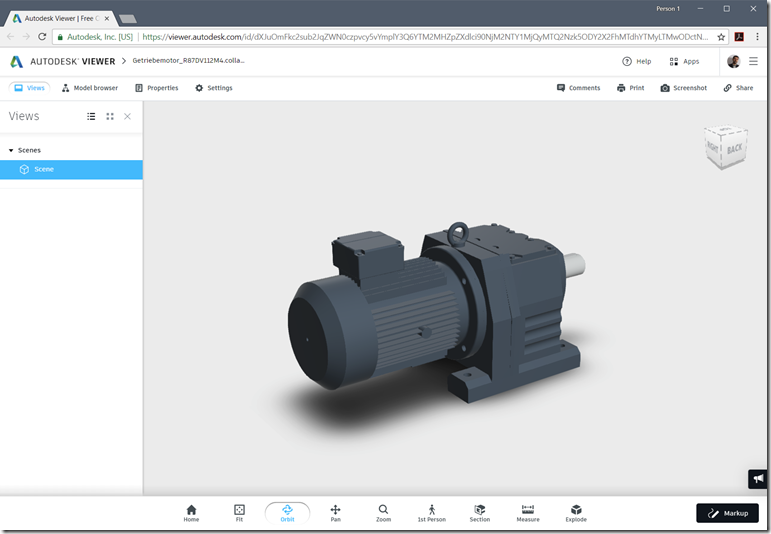Activate the Explode tool
Viewport: 771px width, 534px height.
(576, 513)
